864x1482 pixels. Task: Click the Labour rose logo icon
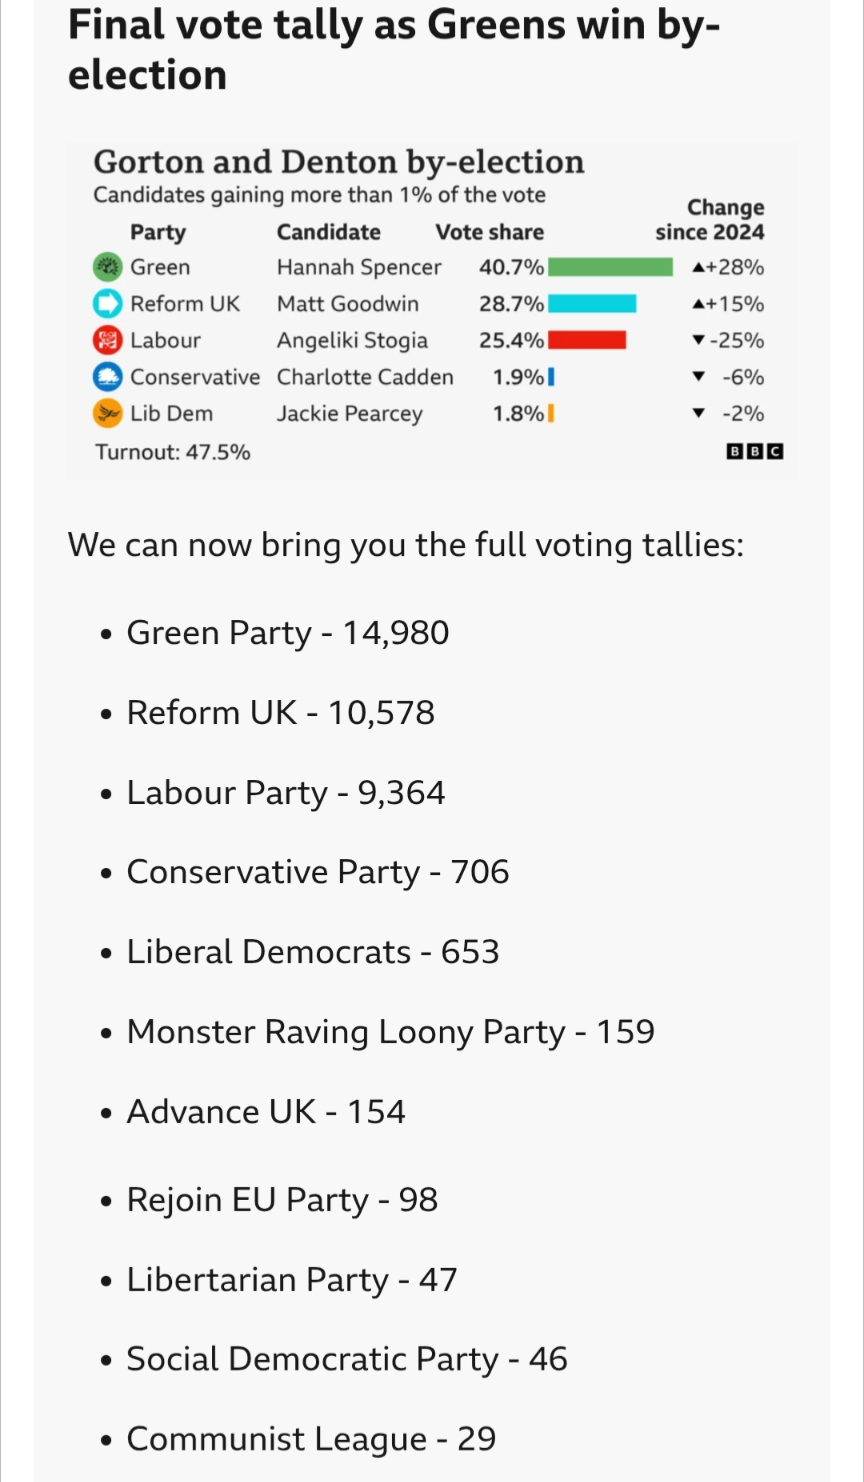click(107, 341)
